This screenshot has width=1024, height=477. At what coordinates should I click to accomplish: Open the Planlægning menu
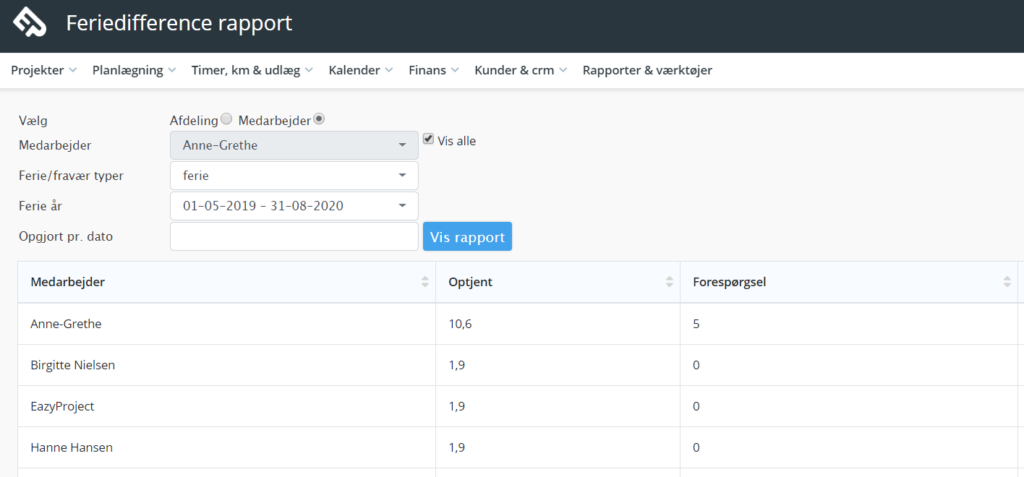134,71
